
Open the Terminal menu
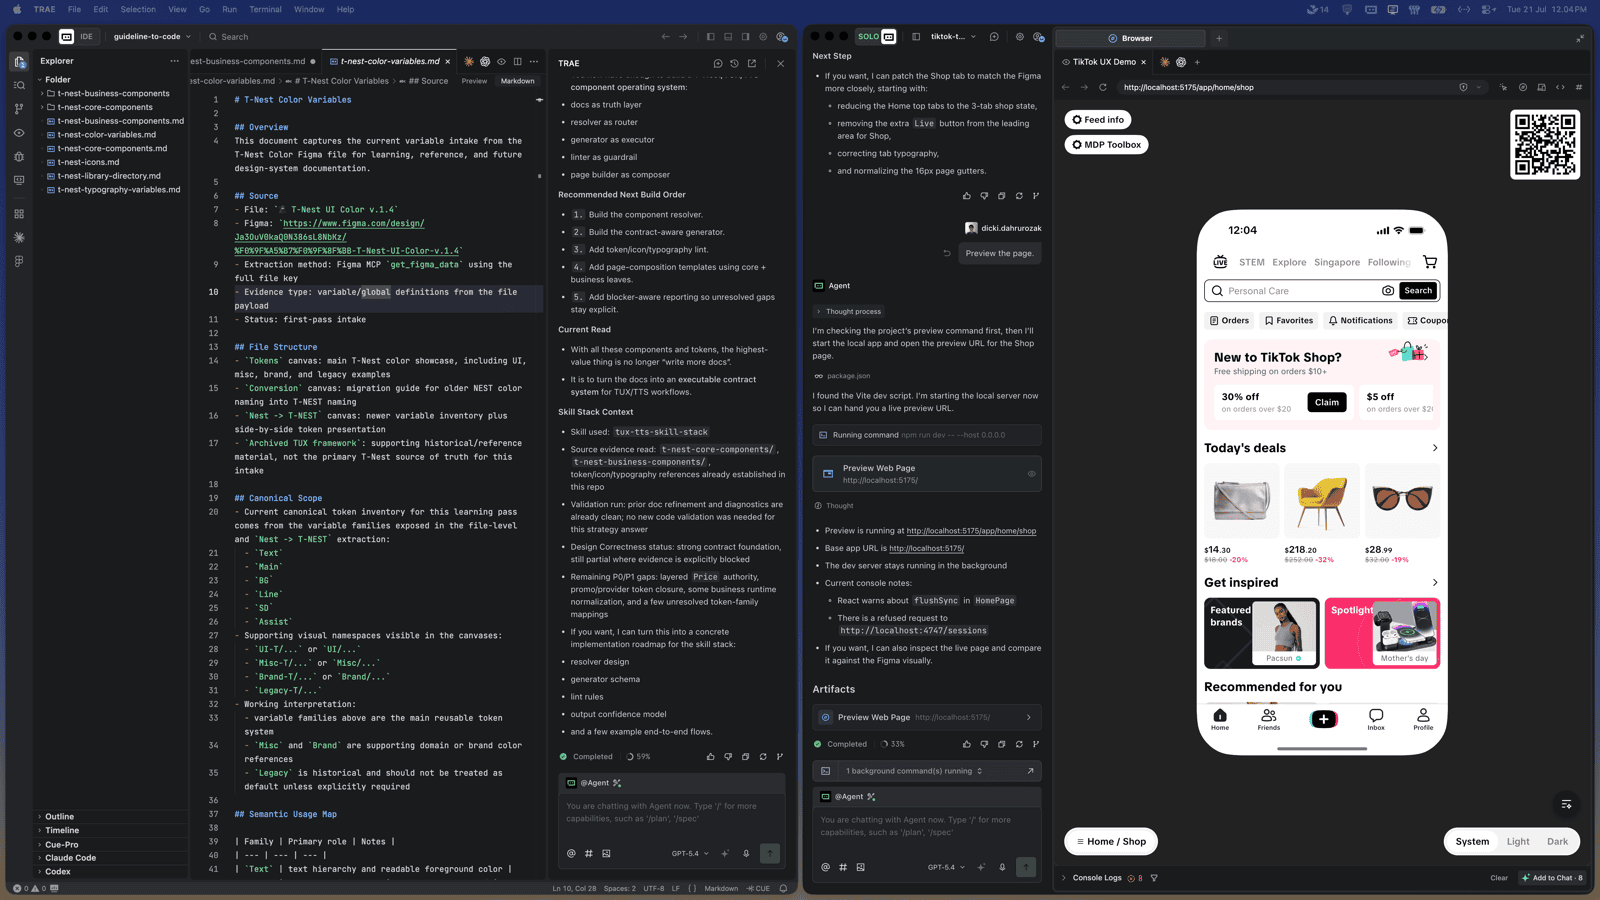point(265,9)
